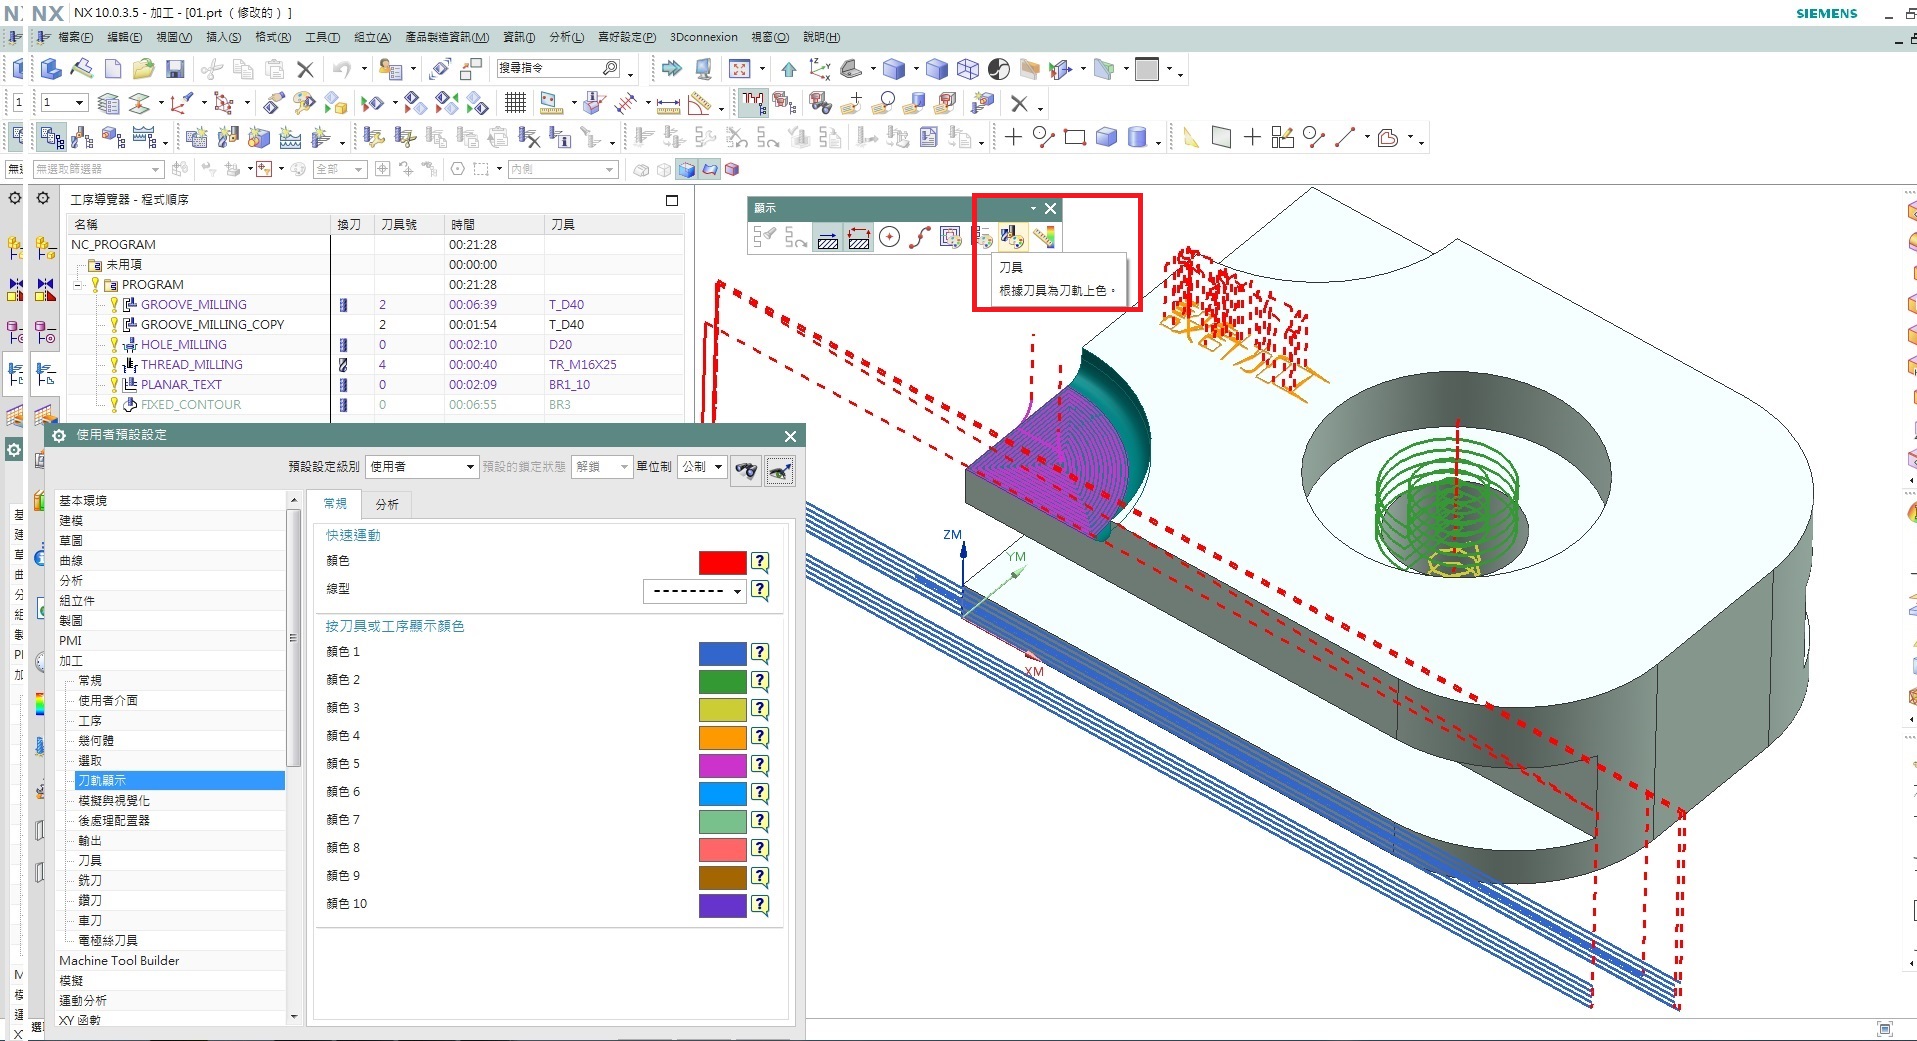Open the 無選取篩選器 selection filter dropdown

[98, 170]
